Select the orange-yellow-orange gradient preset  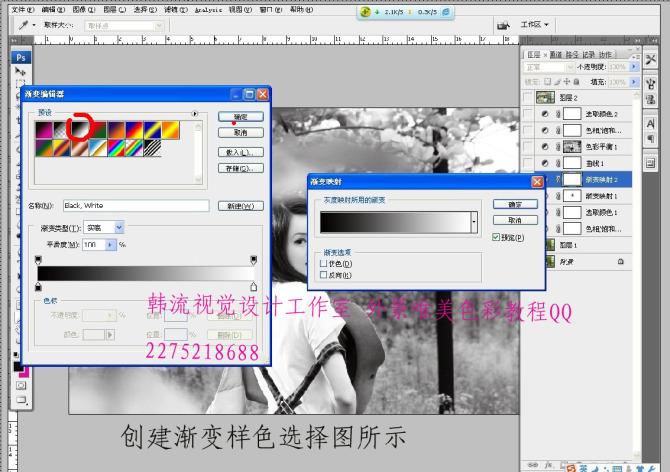[170, 130]
